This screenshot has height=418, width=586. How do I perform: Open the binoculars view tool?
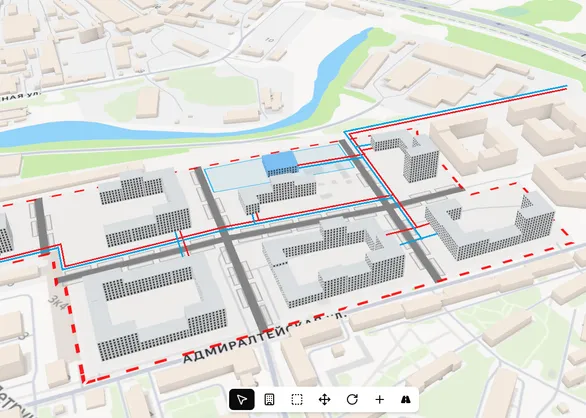click(x=405, y=399)
